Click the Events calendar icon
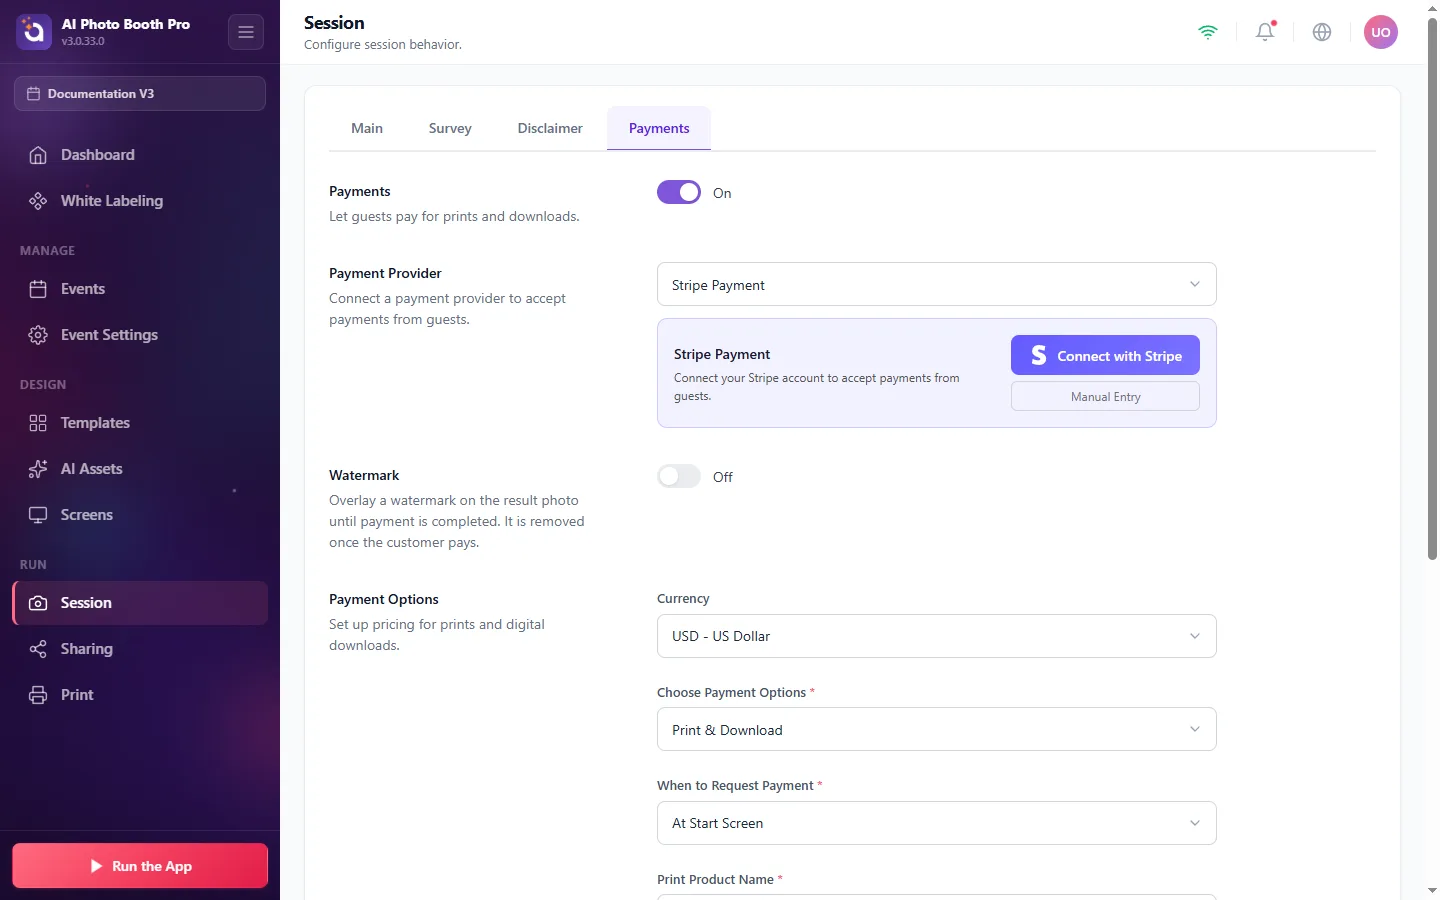This screenshot has height=900, width=1440. (38, 289)
